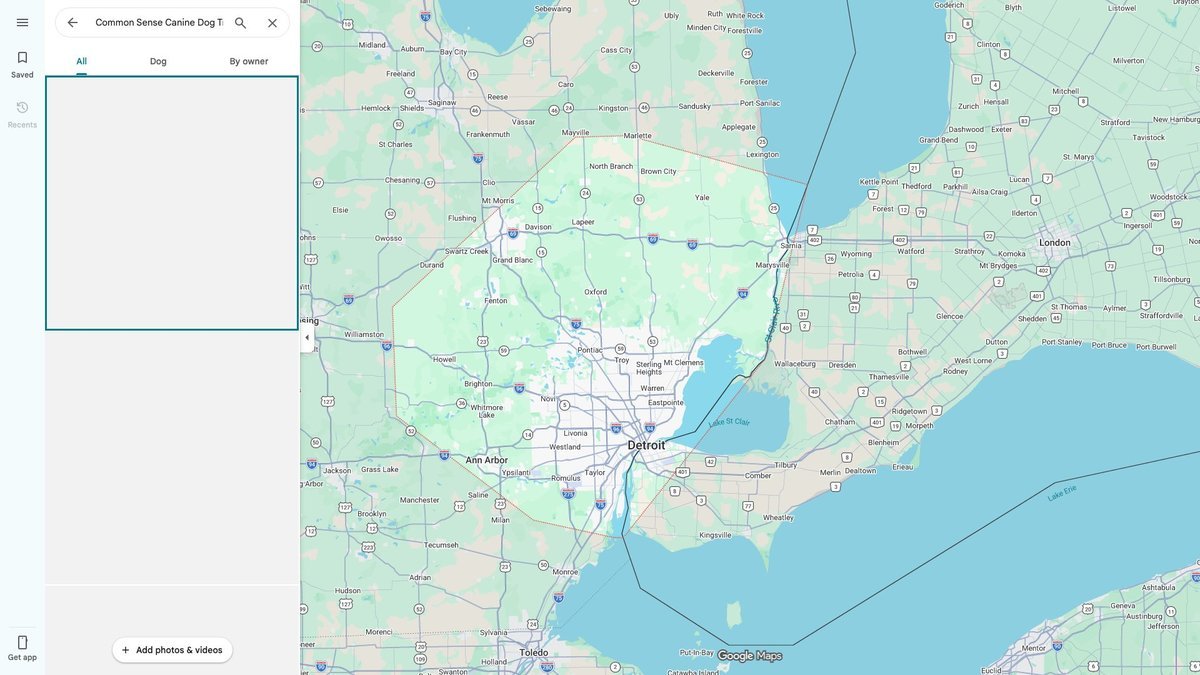The image size is (1200, 675).
Task: Click the Port Stanley map label
Action: pyautogui.click(x=1061, y=342)
